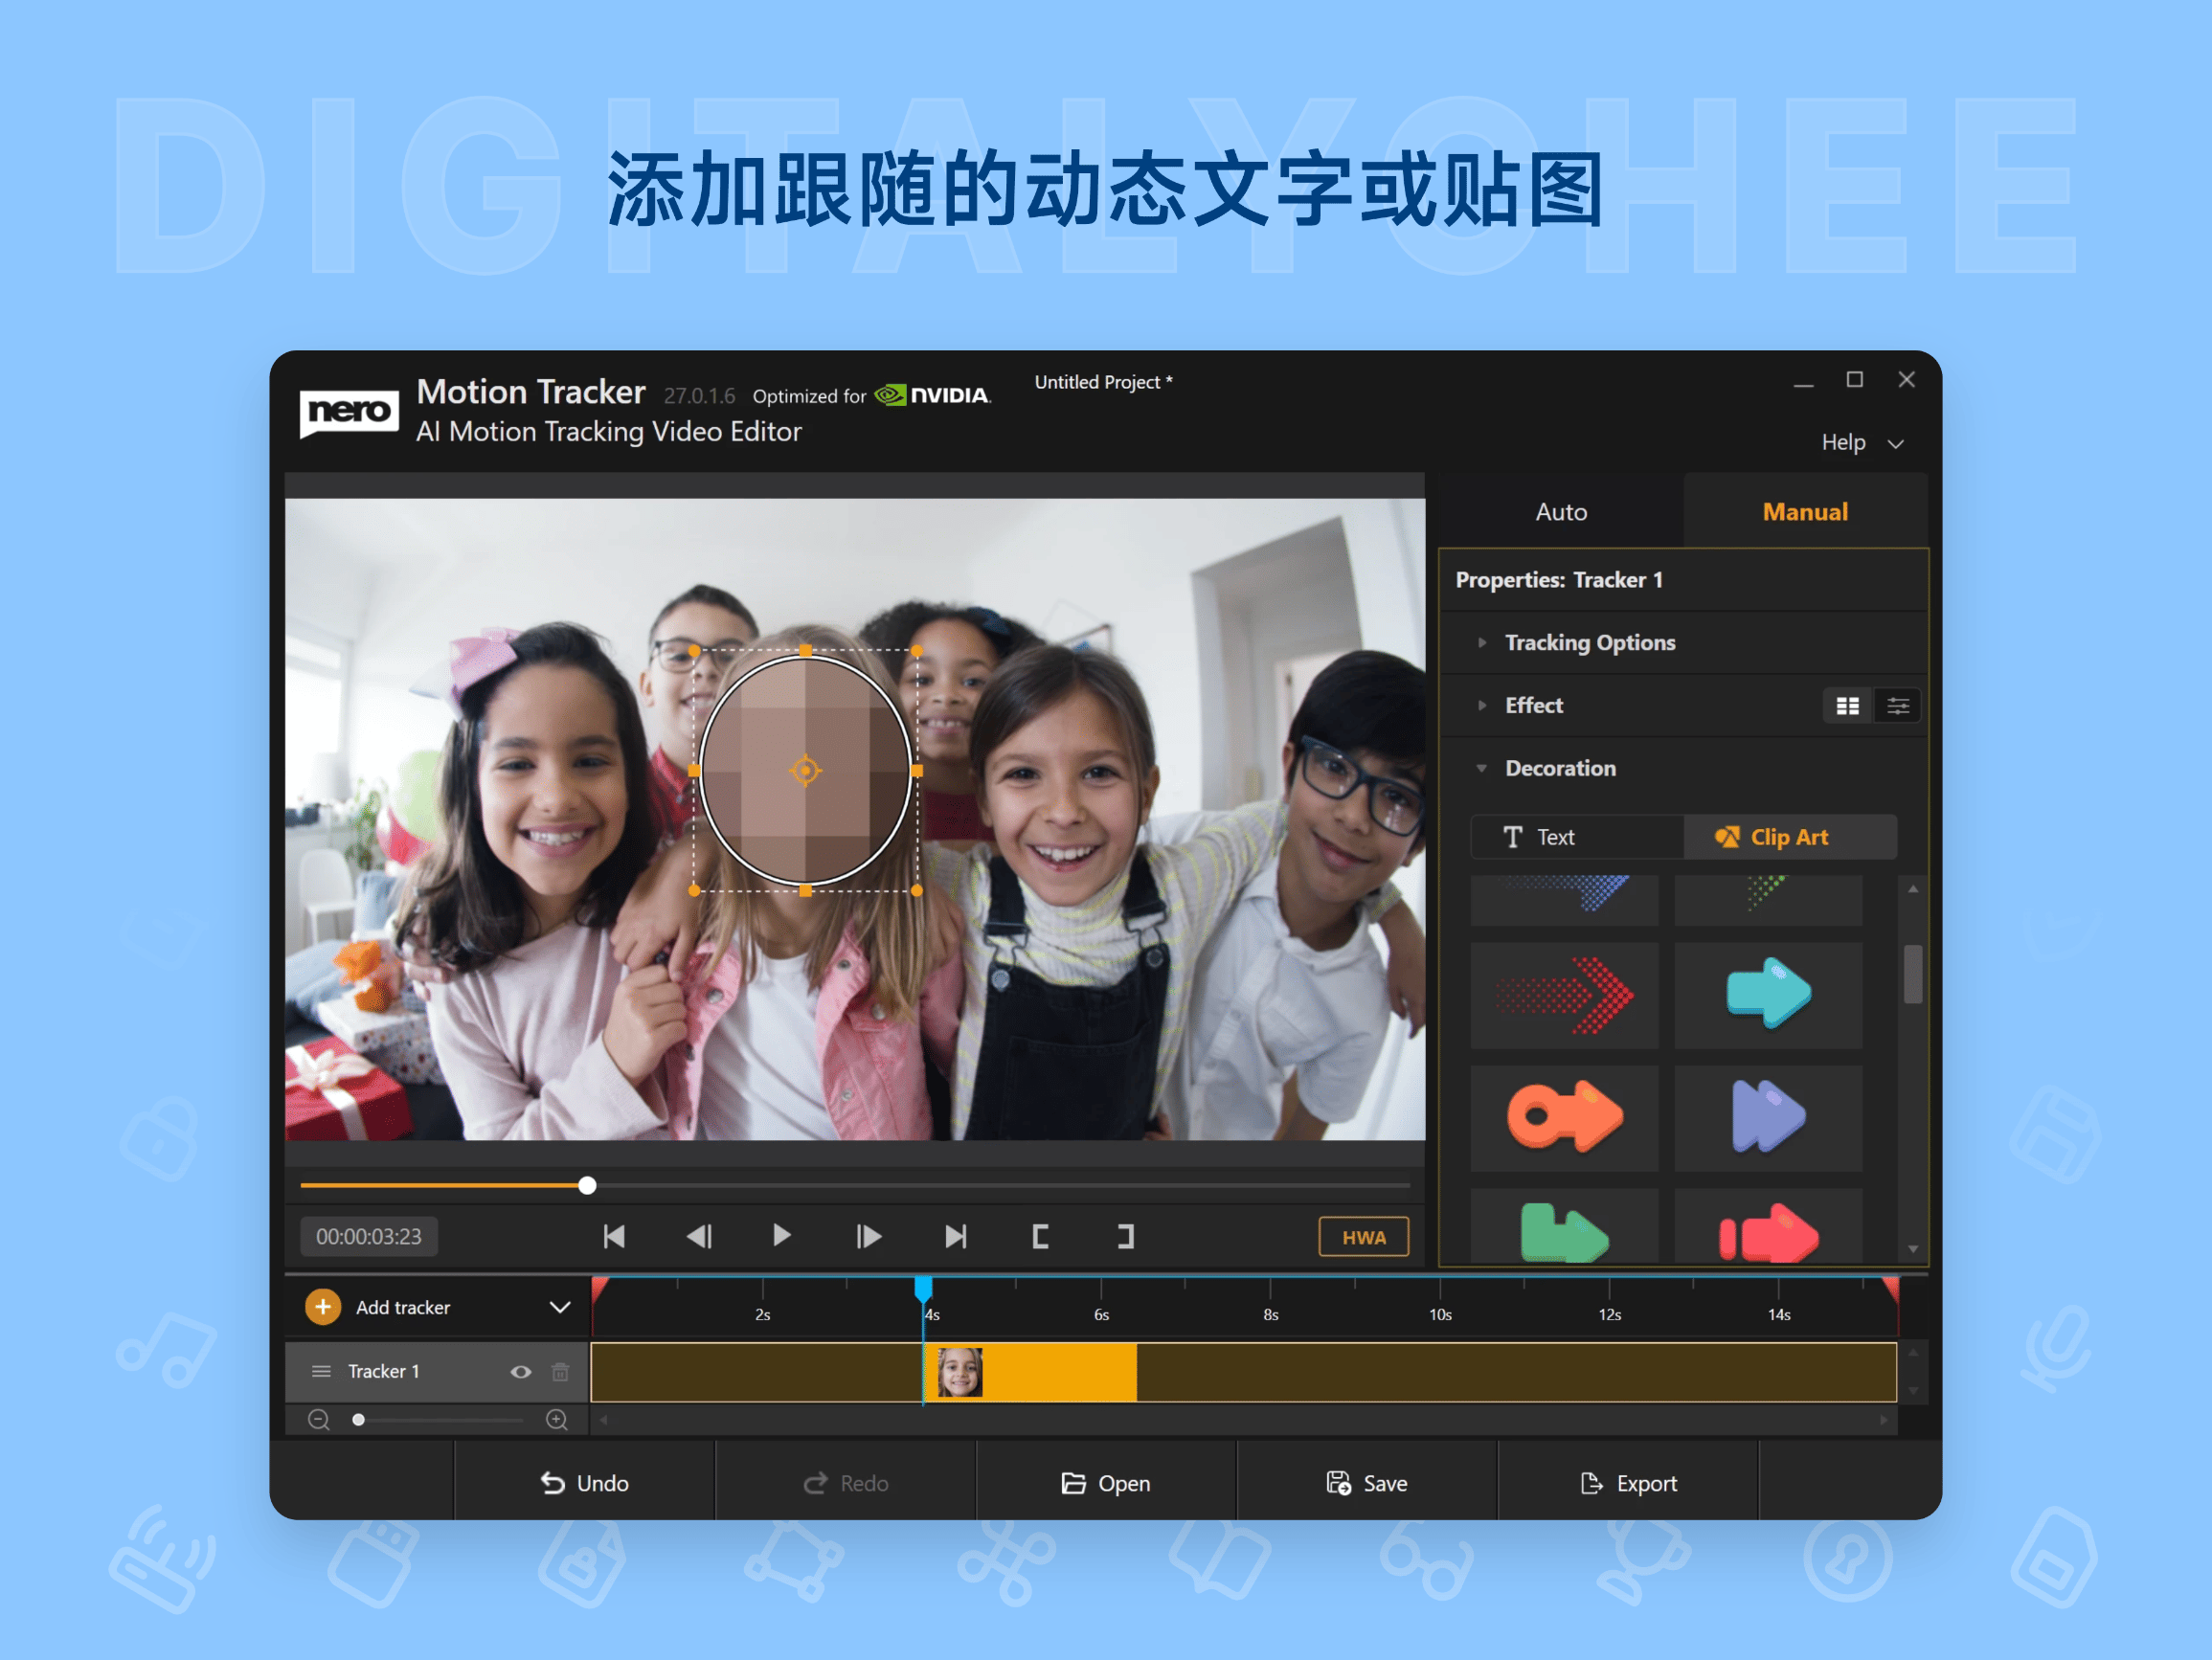Click the Add tracker plus icon

(x=322, y=1306)
